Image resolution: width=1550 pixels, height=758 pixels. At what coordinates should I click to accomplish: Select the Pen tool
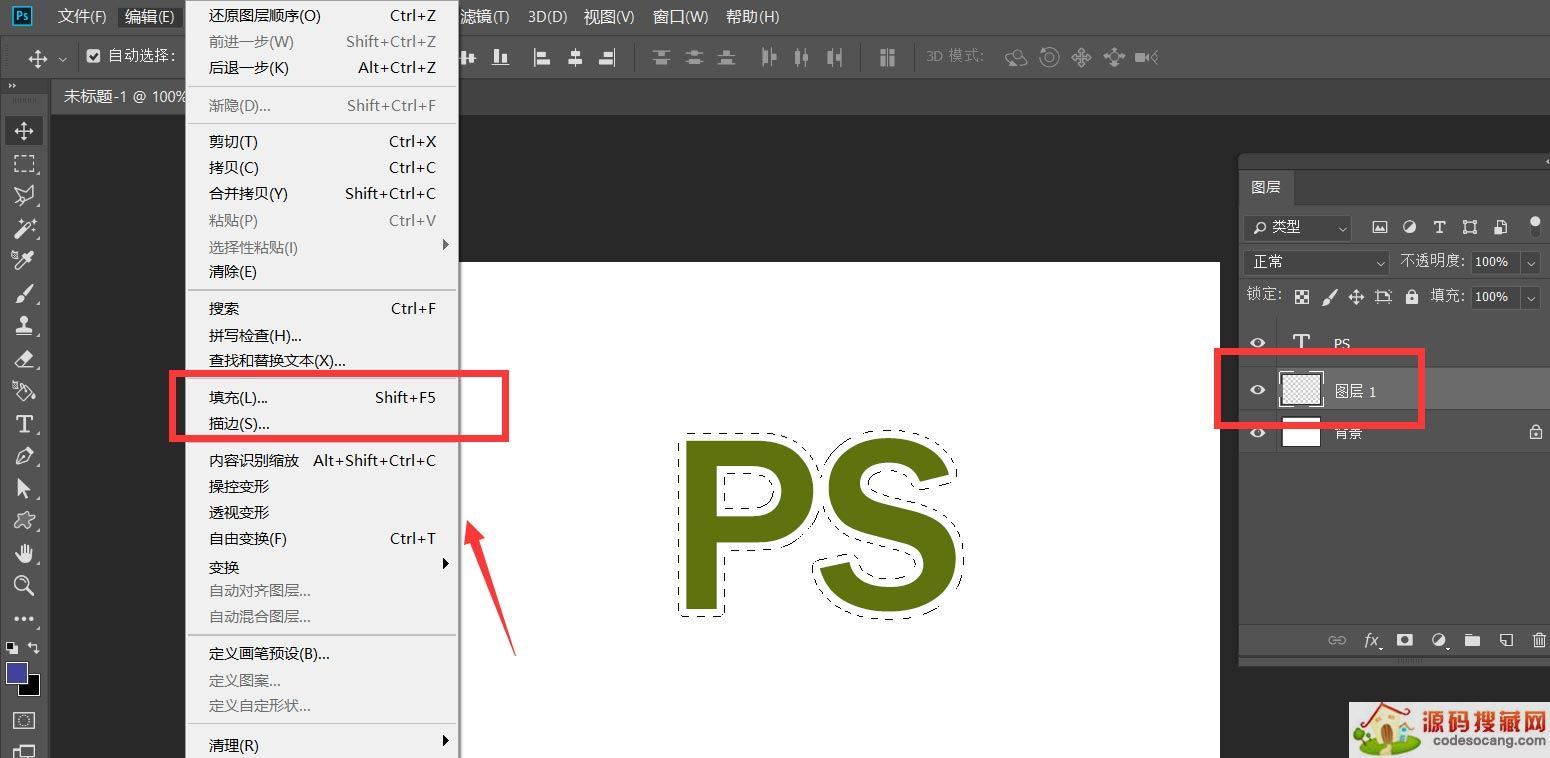pos(24,456)
